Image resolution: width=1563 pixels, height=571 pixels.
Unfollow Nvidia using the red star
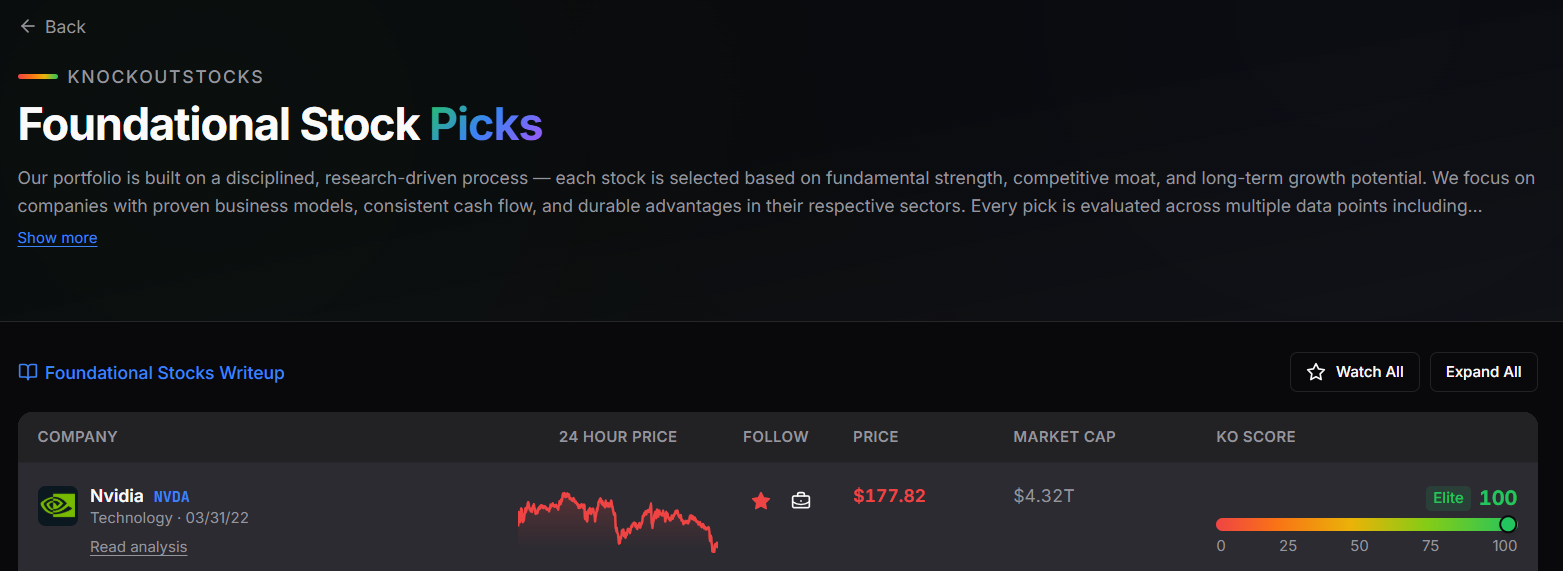click(x=761, y=500)
